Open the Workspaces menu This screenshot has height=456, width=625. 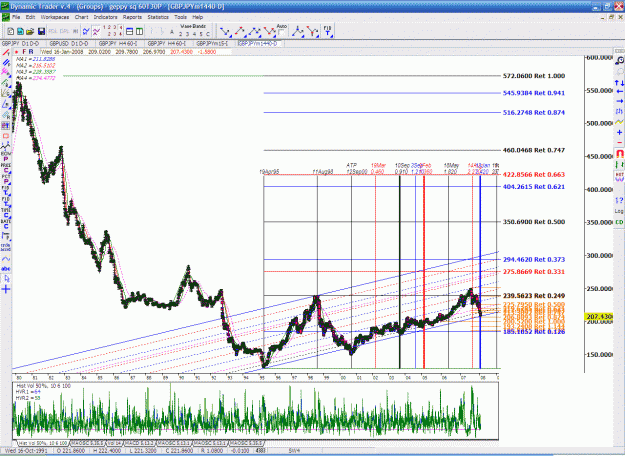click(x=55, y=17)
